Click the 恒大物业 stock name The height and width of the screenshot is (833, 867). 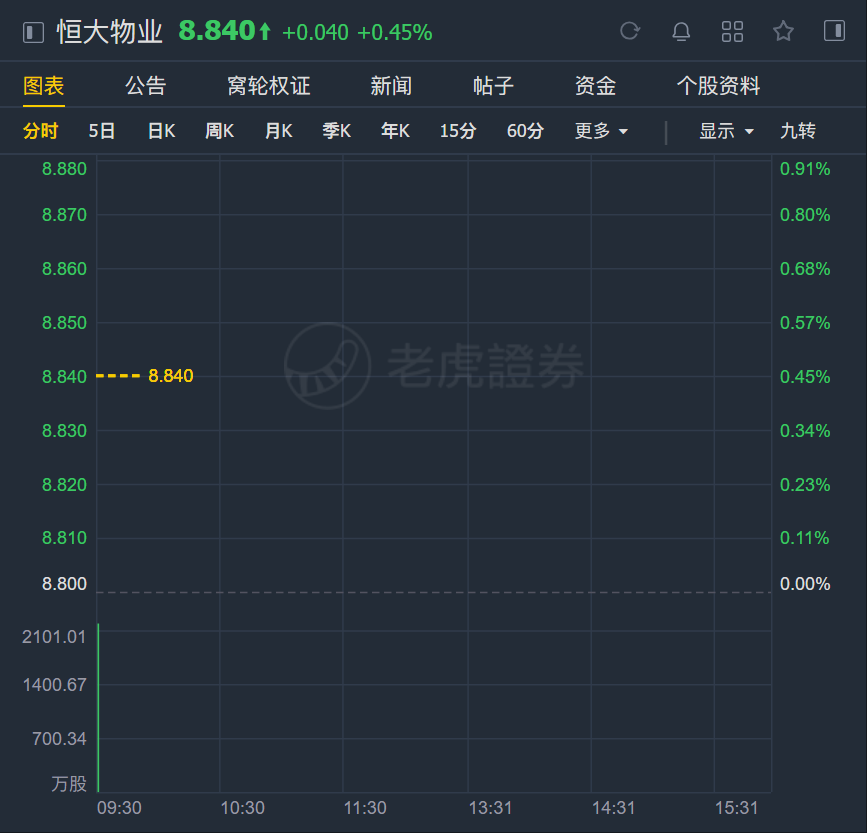[109, 32]
